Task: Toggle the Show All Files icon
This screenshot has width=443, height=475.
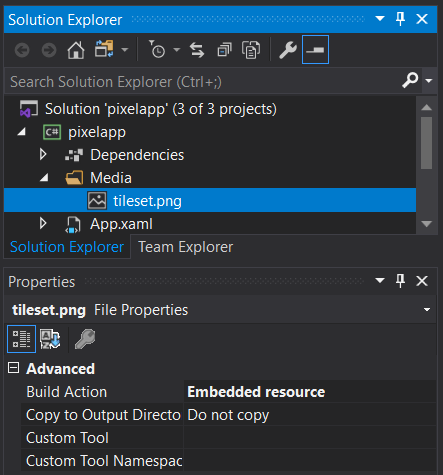Action: 251,50
